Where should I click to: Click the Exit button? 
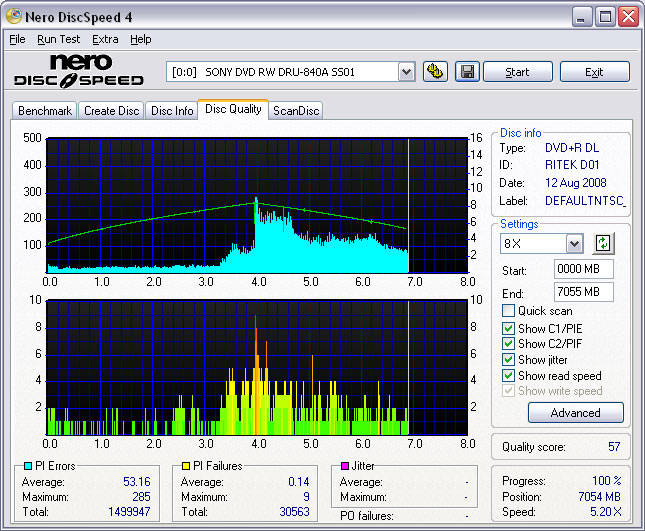pyautogui.click(x=594, y=72)
